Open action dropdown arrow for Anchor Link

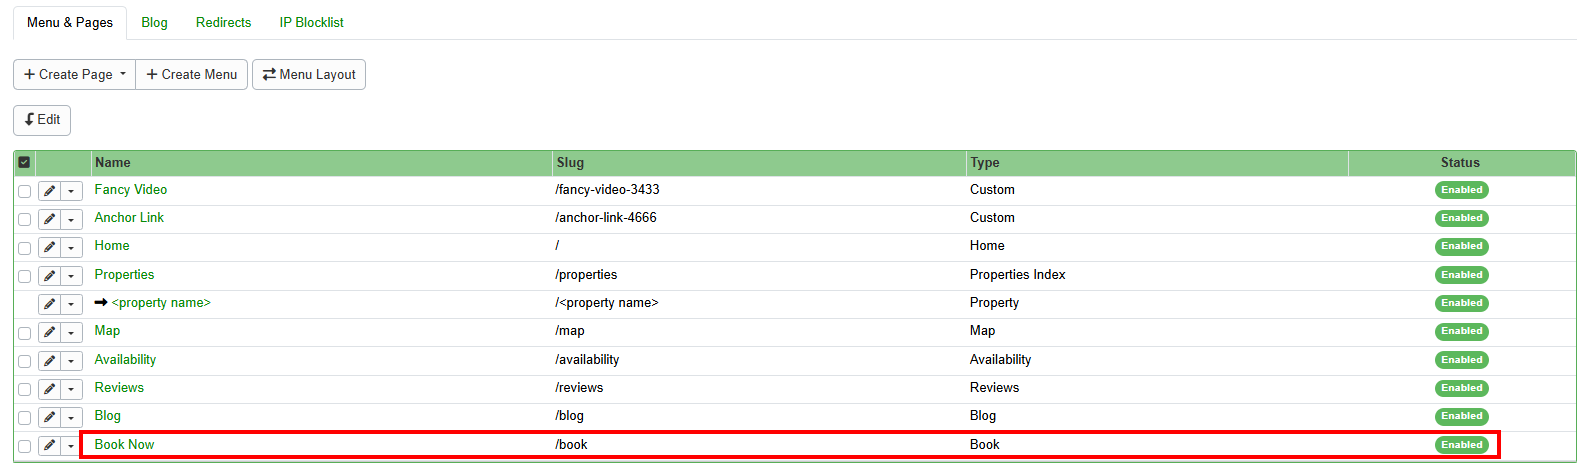[x=71, y=219]
